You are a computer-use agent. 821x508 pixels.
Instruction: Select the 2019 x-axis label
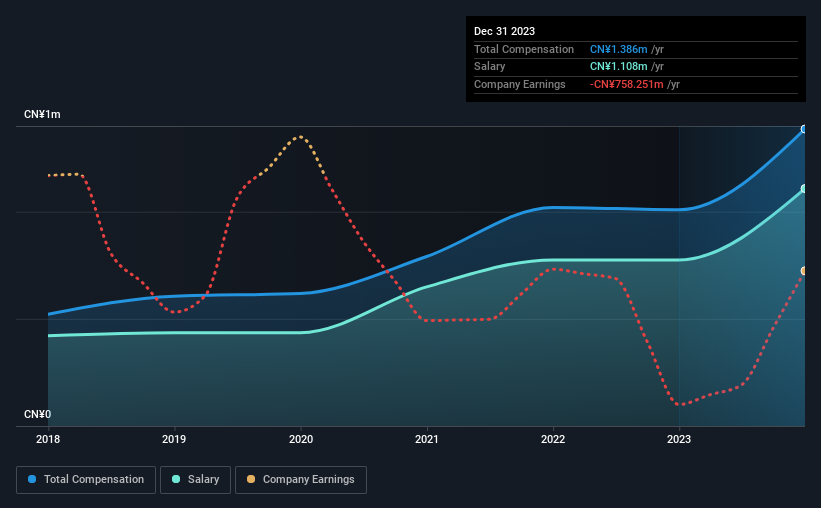tap(174, 439)
